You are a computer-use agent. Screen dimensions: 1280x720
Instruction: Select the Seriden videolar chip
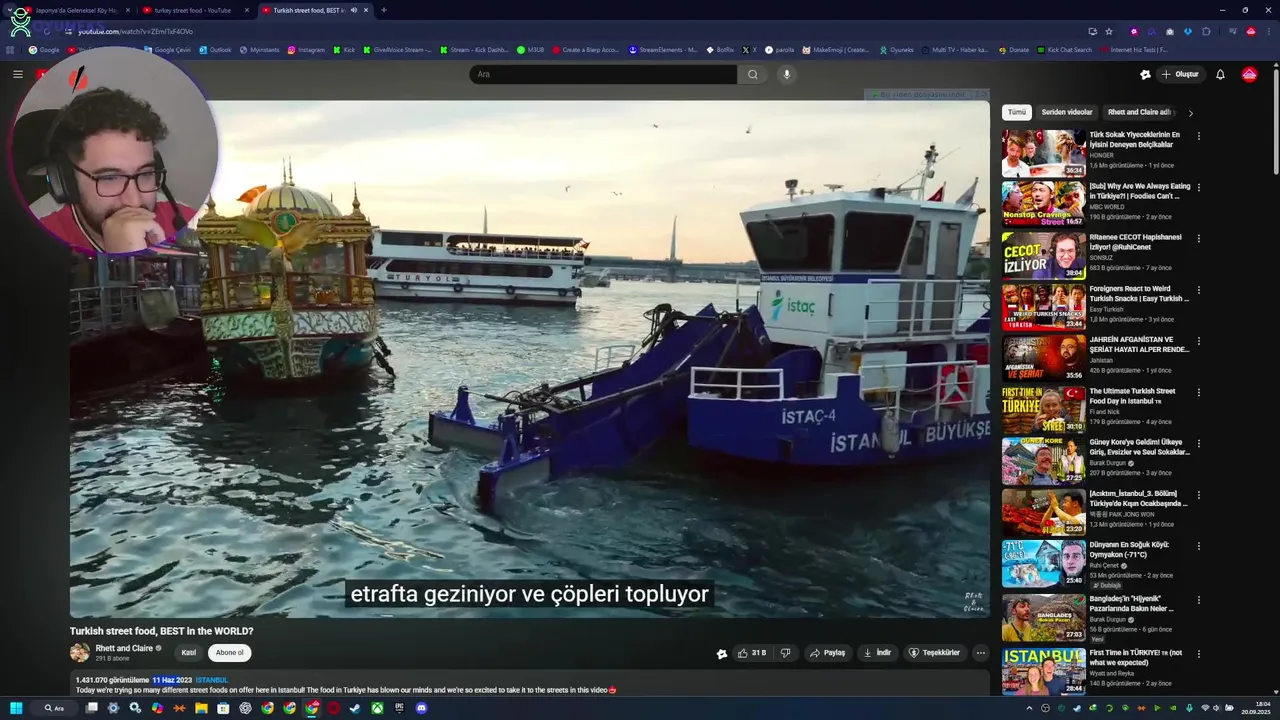tap(1067, 112)
